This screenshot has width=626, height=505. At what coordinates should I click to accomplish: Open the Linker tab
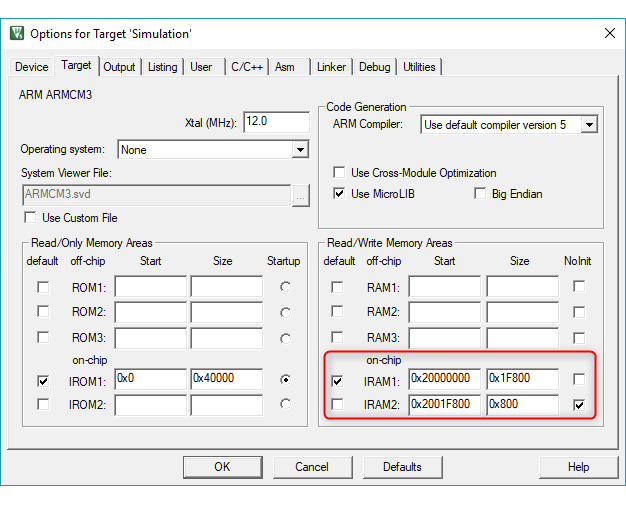(x=331, y=67)
